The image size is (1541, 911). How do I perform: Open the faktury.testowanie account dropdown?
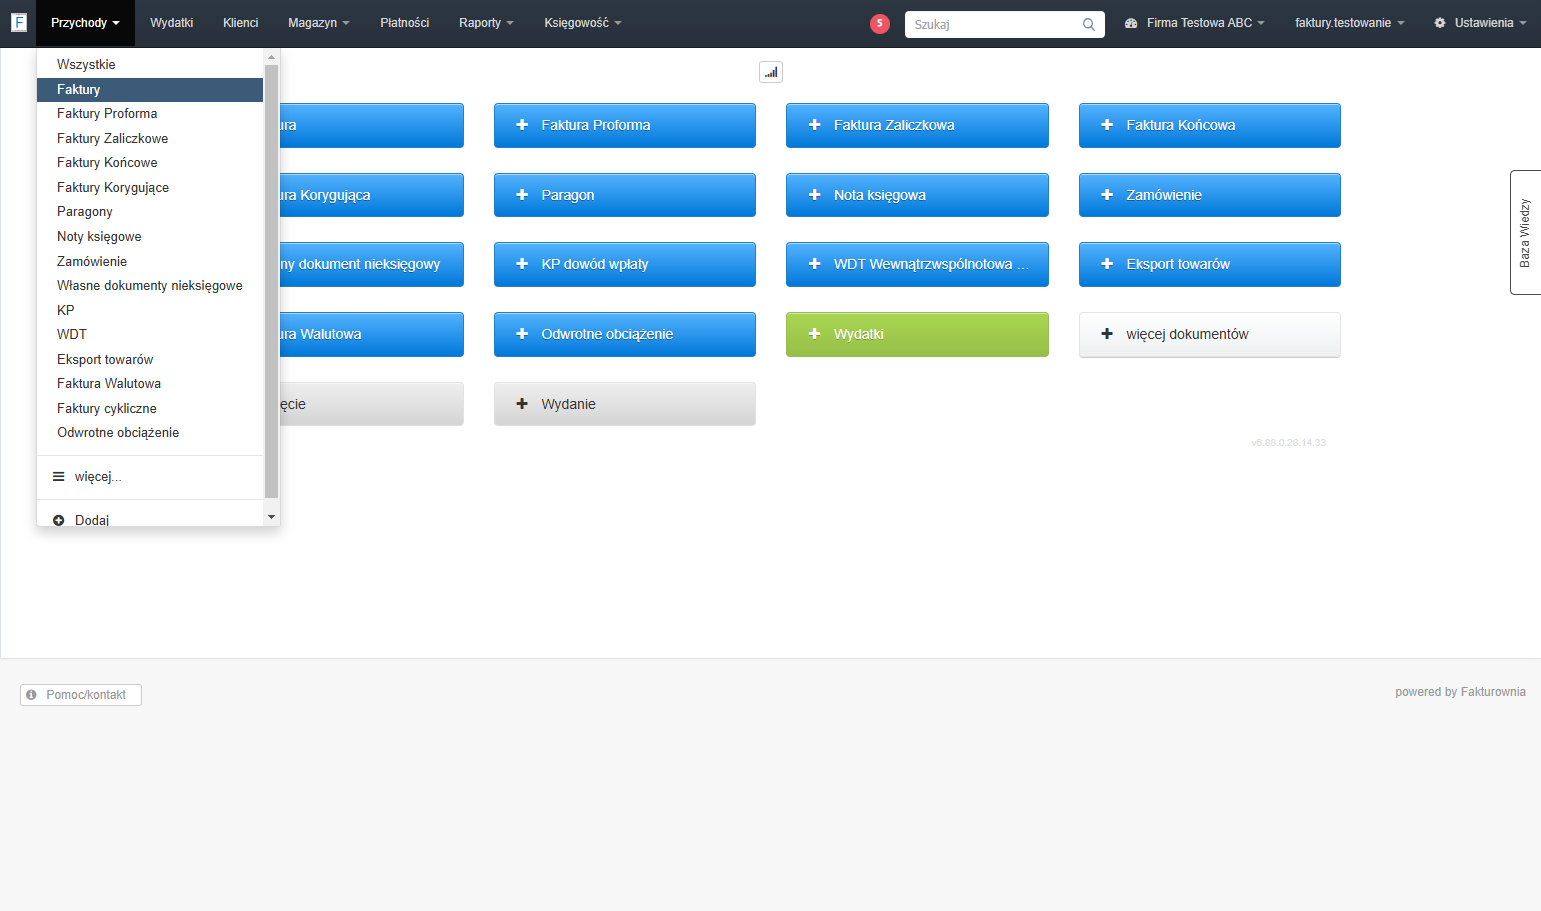(1350, 23)
